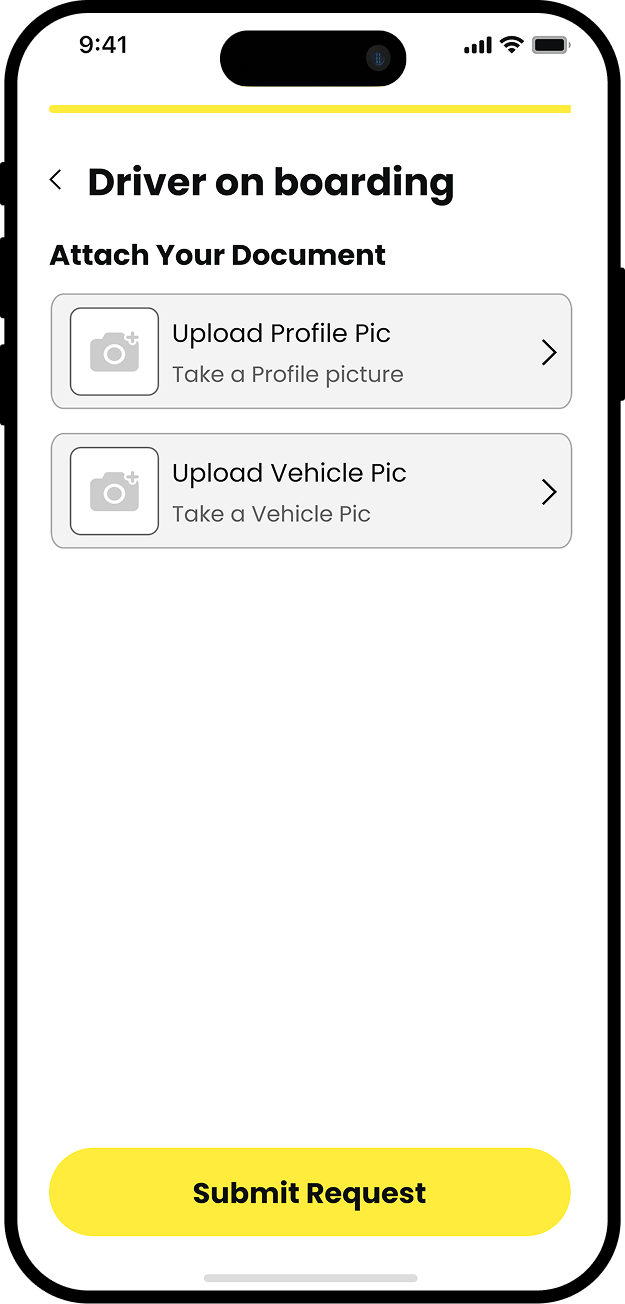Tap the 9:41 clock in status bar
This screenshot has height=1304, width=625.
pyautogui.click(x=103, y=45)
